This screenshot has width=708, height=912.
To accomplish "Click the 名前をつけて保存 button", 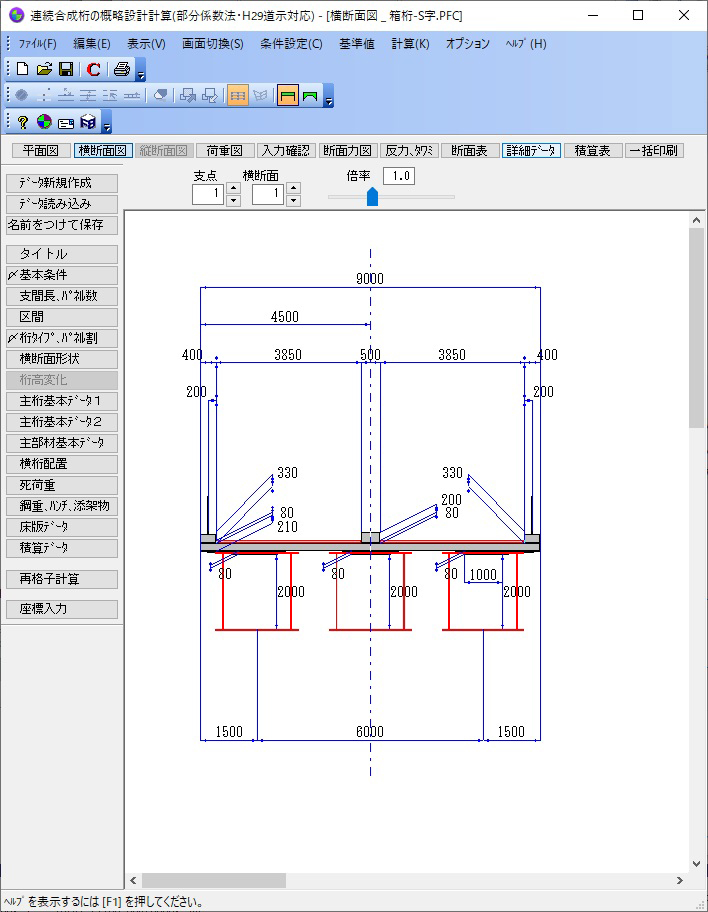I will (62, 225).
